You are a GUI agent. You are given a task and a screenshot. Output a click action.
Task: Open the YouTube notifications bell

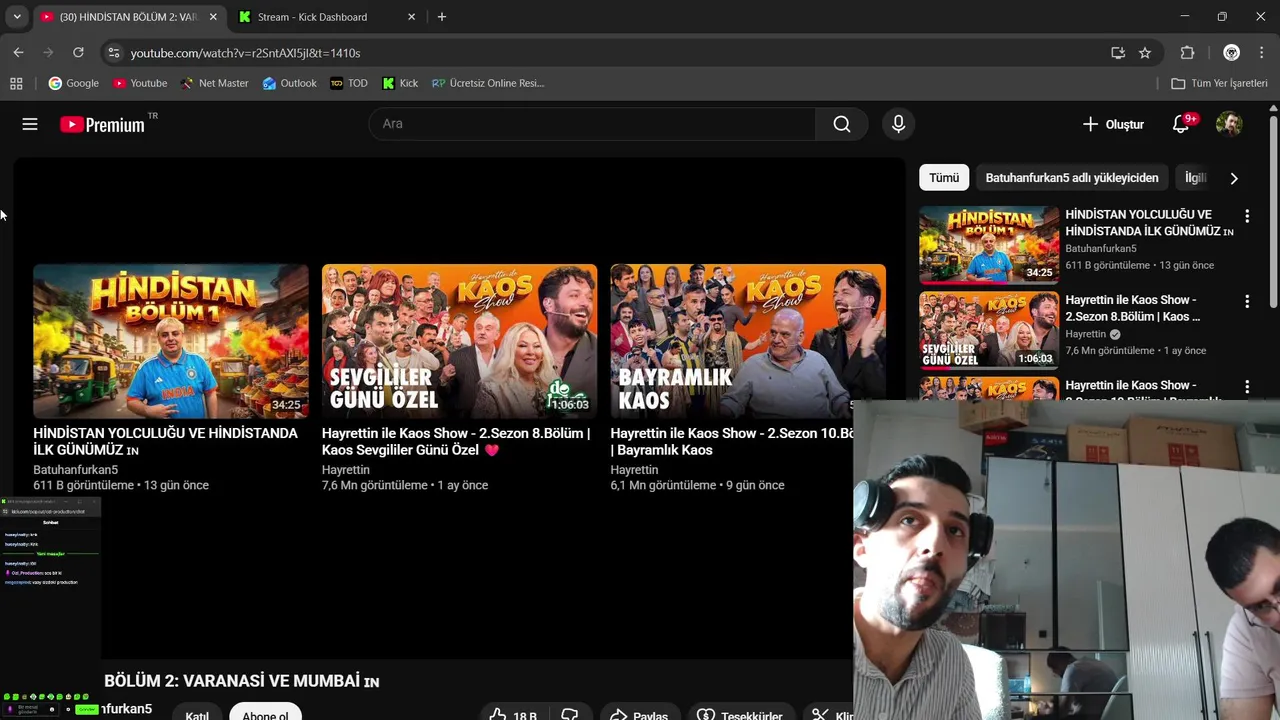coord(1181,124)
